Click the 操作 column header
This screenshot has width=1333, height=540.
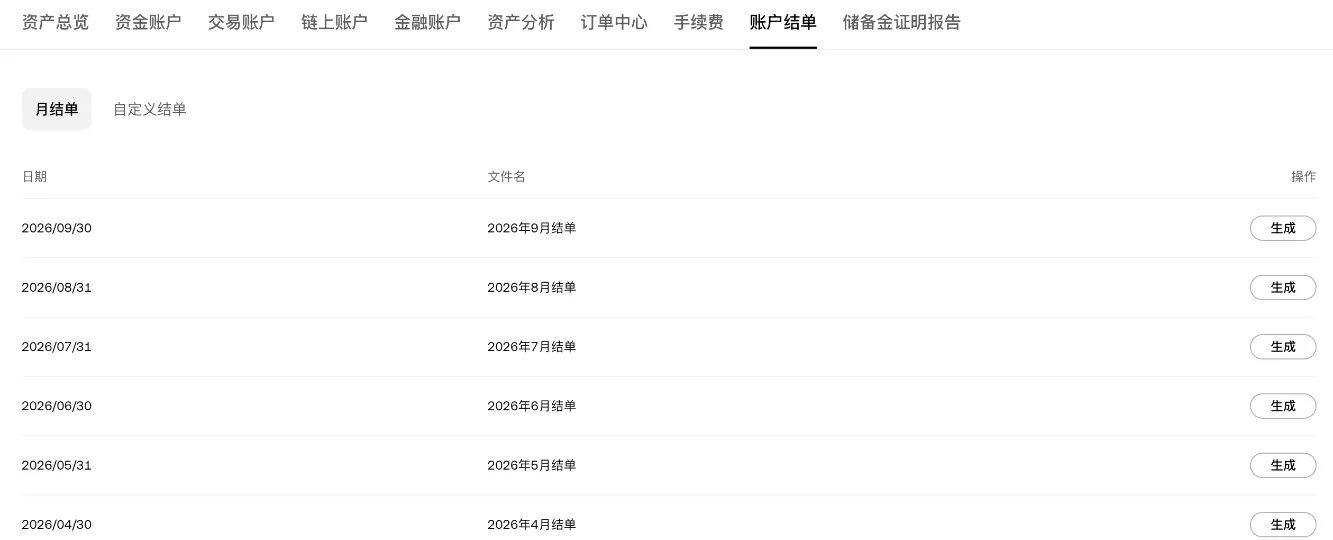pyautogui.click(x=1304, y=176)
